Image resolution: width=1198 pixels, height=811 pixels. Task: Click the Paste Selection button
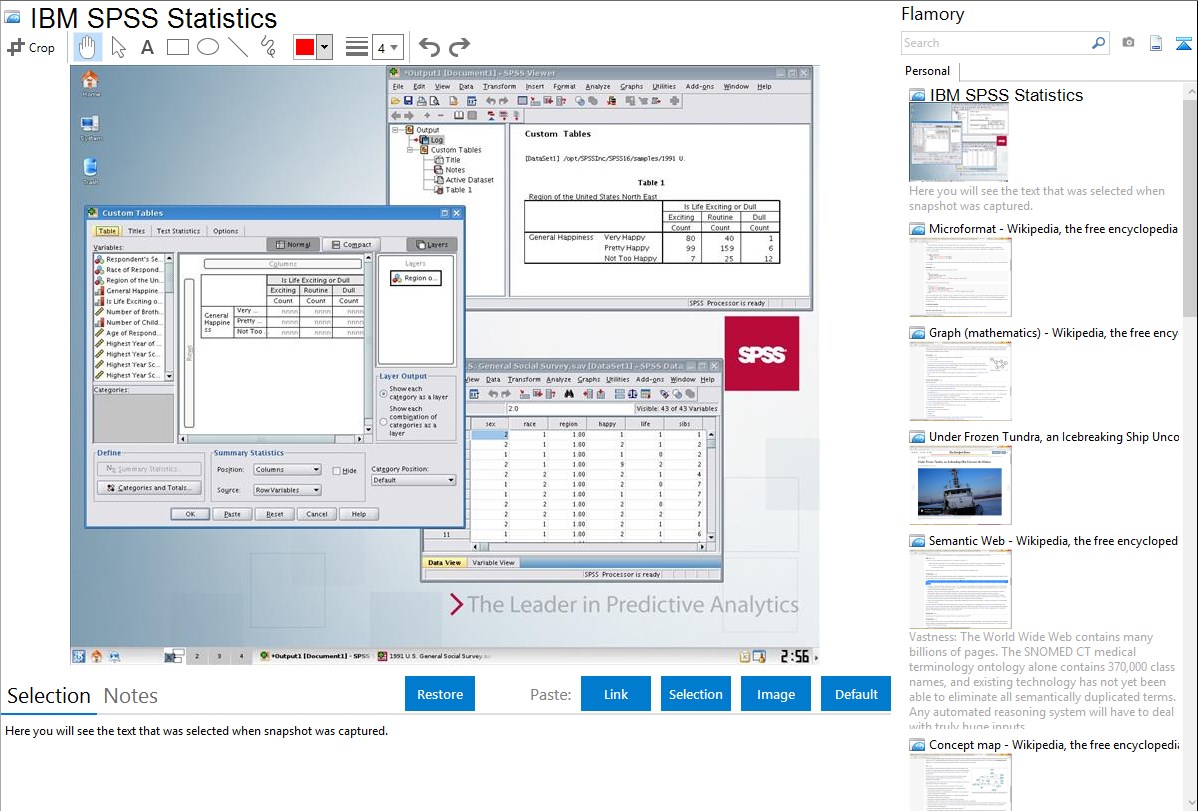(x=695, y=694)
